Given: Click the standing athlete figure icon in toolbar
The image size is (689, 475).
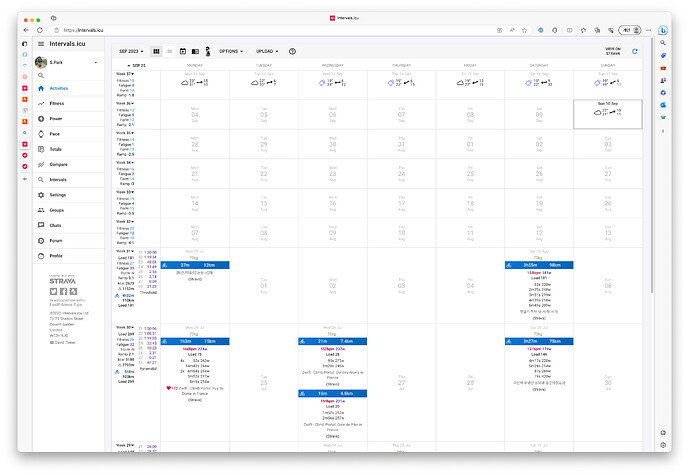Looking at the screenshot, I should click(x=207, y=50).
